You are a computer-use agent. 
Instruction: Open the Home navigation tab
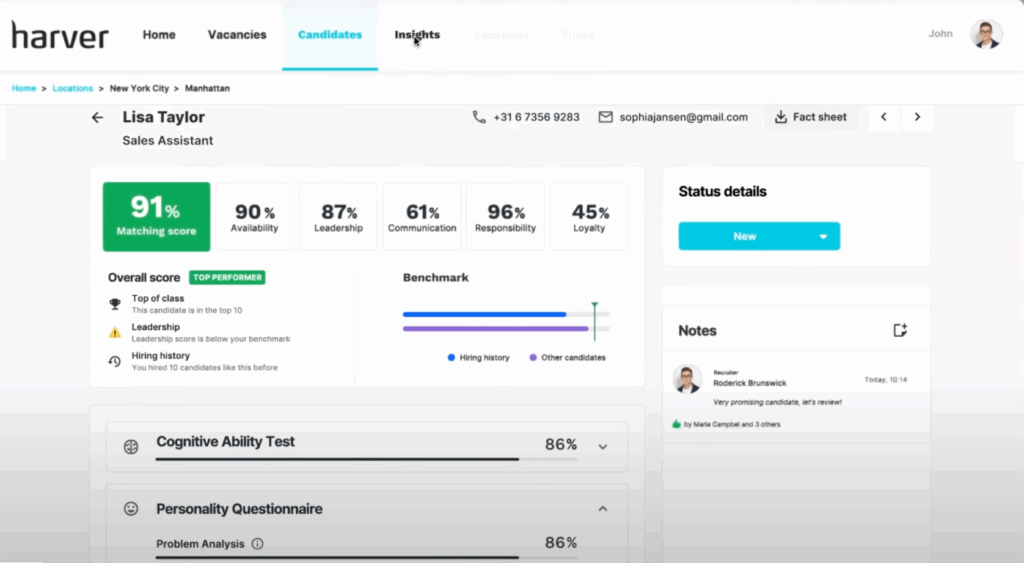pyautogui.click(x=159, y=35)
